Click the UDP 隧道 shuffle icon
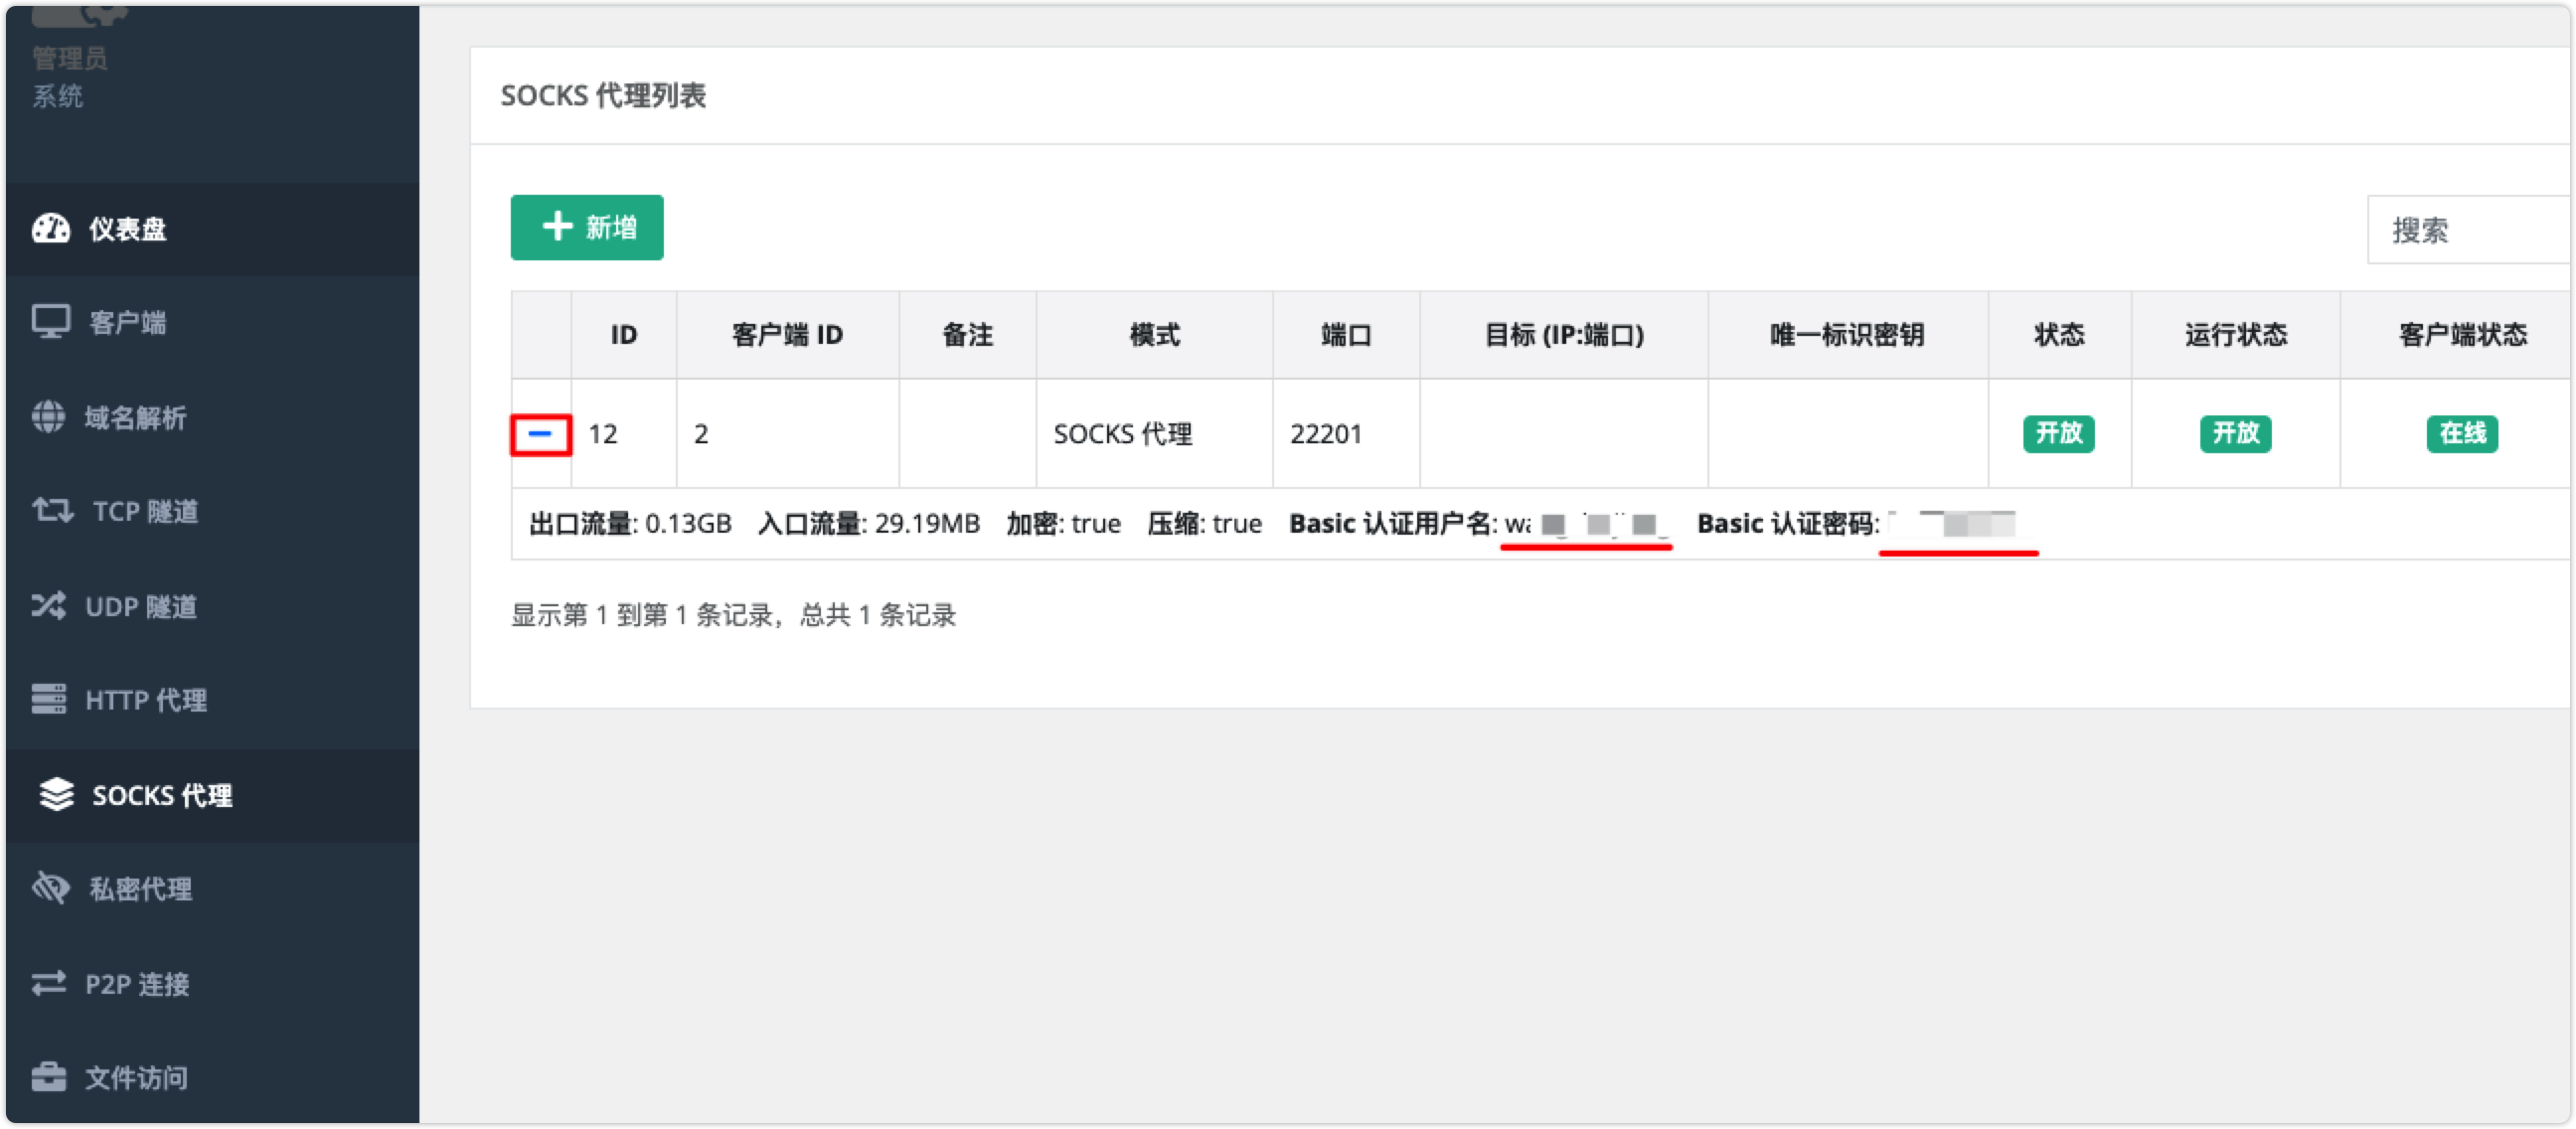 [x=49, y=605]
